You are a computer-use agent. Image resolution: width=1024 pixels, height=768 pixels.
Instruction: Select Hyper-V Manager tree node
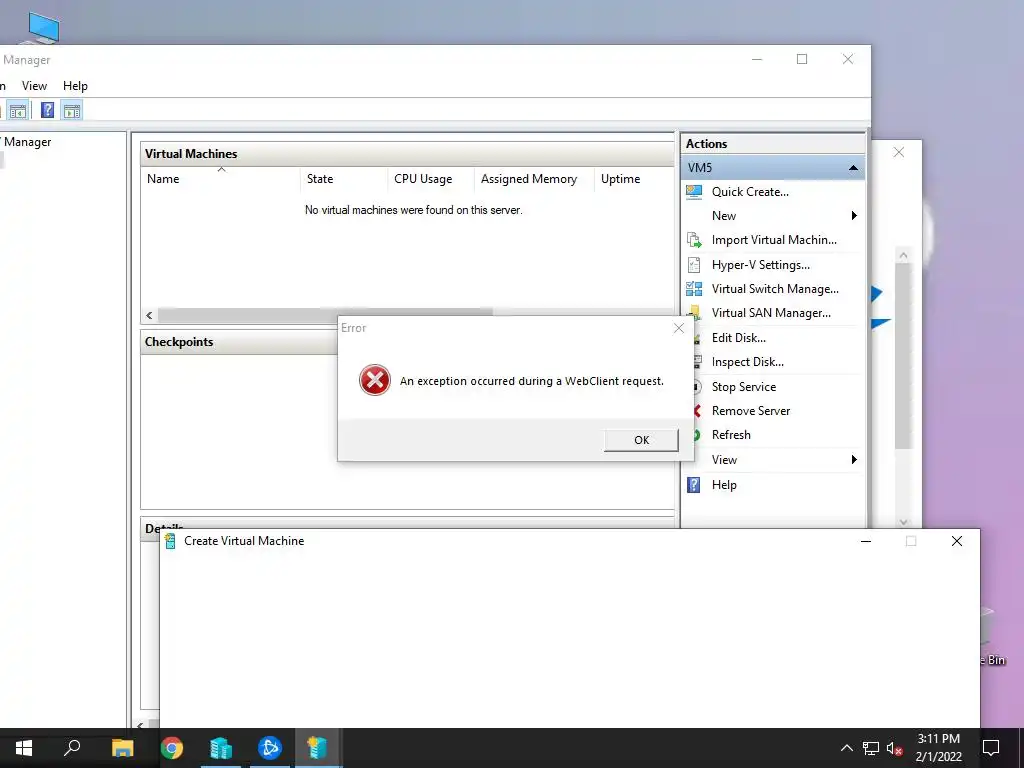pos(26,142)
